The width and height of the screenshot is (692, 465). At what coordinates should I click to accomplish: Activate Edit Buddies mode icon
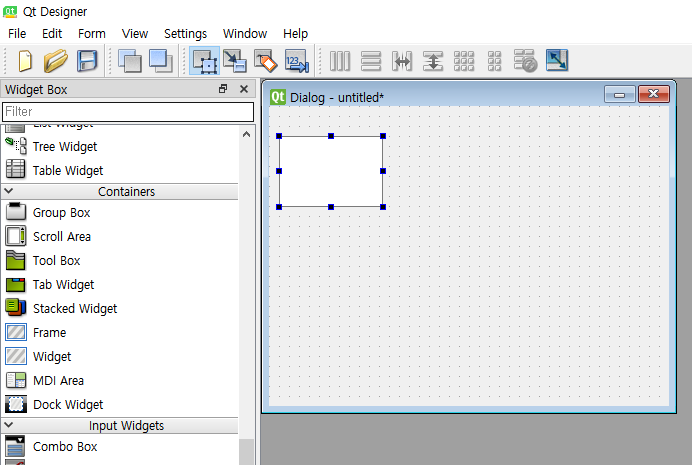[x=265, y=60]
